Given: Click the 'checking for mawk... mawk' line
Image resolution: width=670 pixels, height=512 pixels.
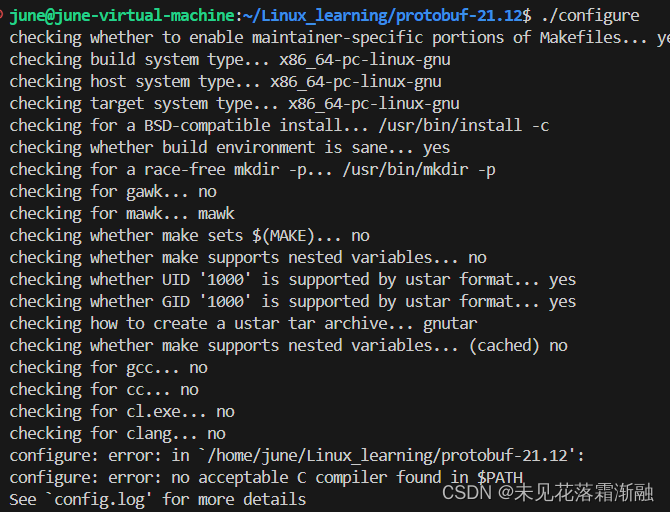Looking at the screenshot, I should coord(122,214).
